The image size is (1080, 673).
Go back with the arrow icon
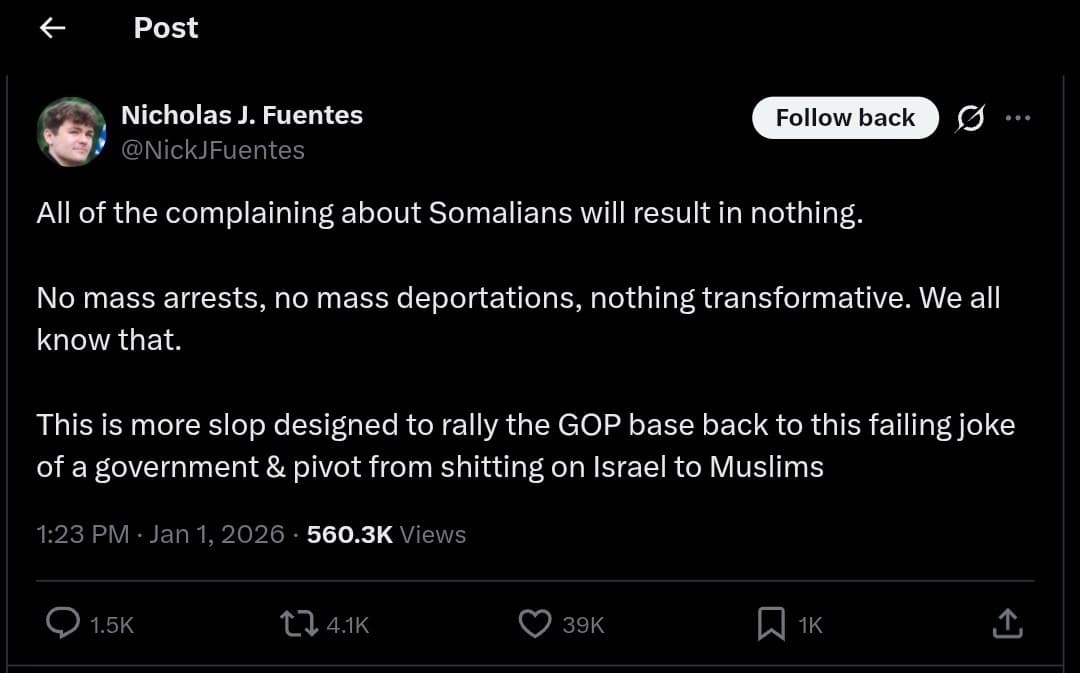pyautogui.click(x=51, y=27)
